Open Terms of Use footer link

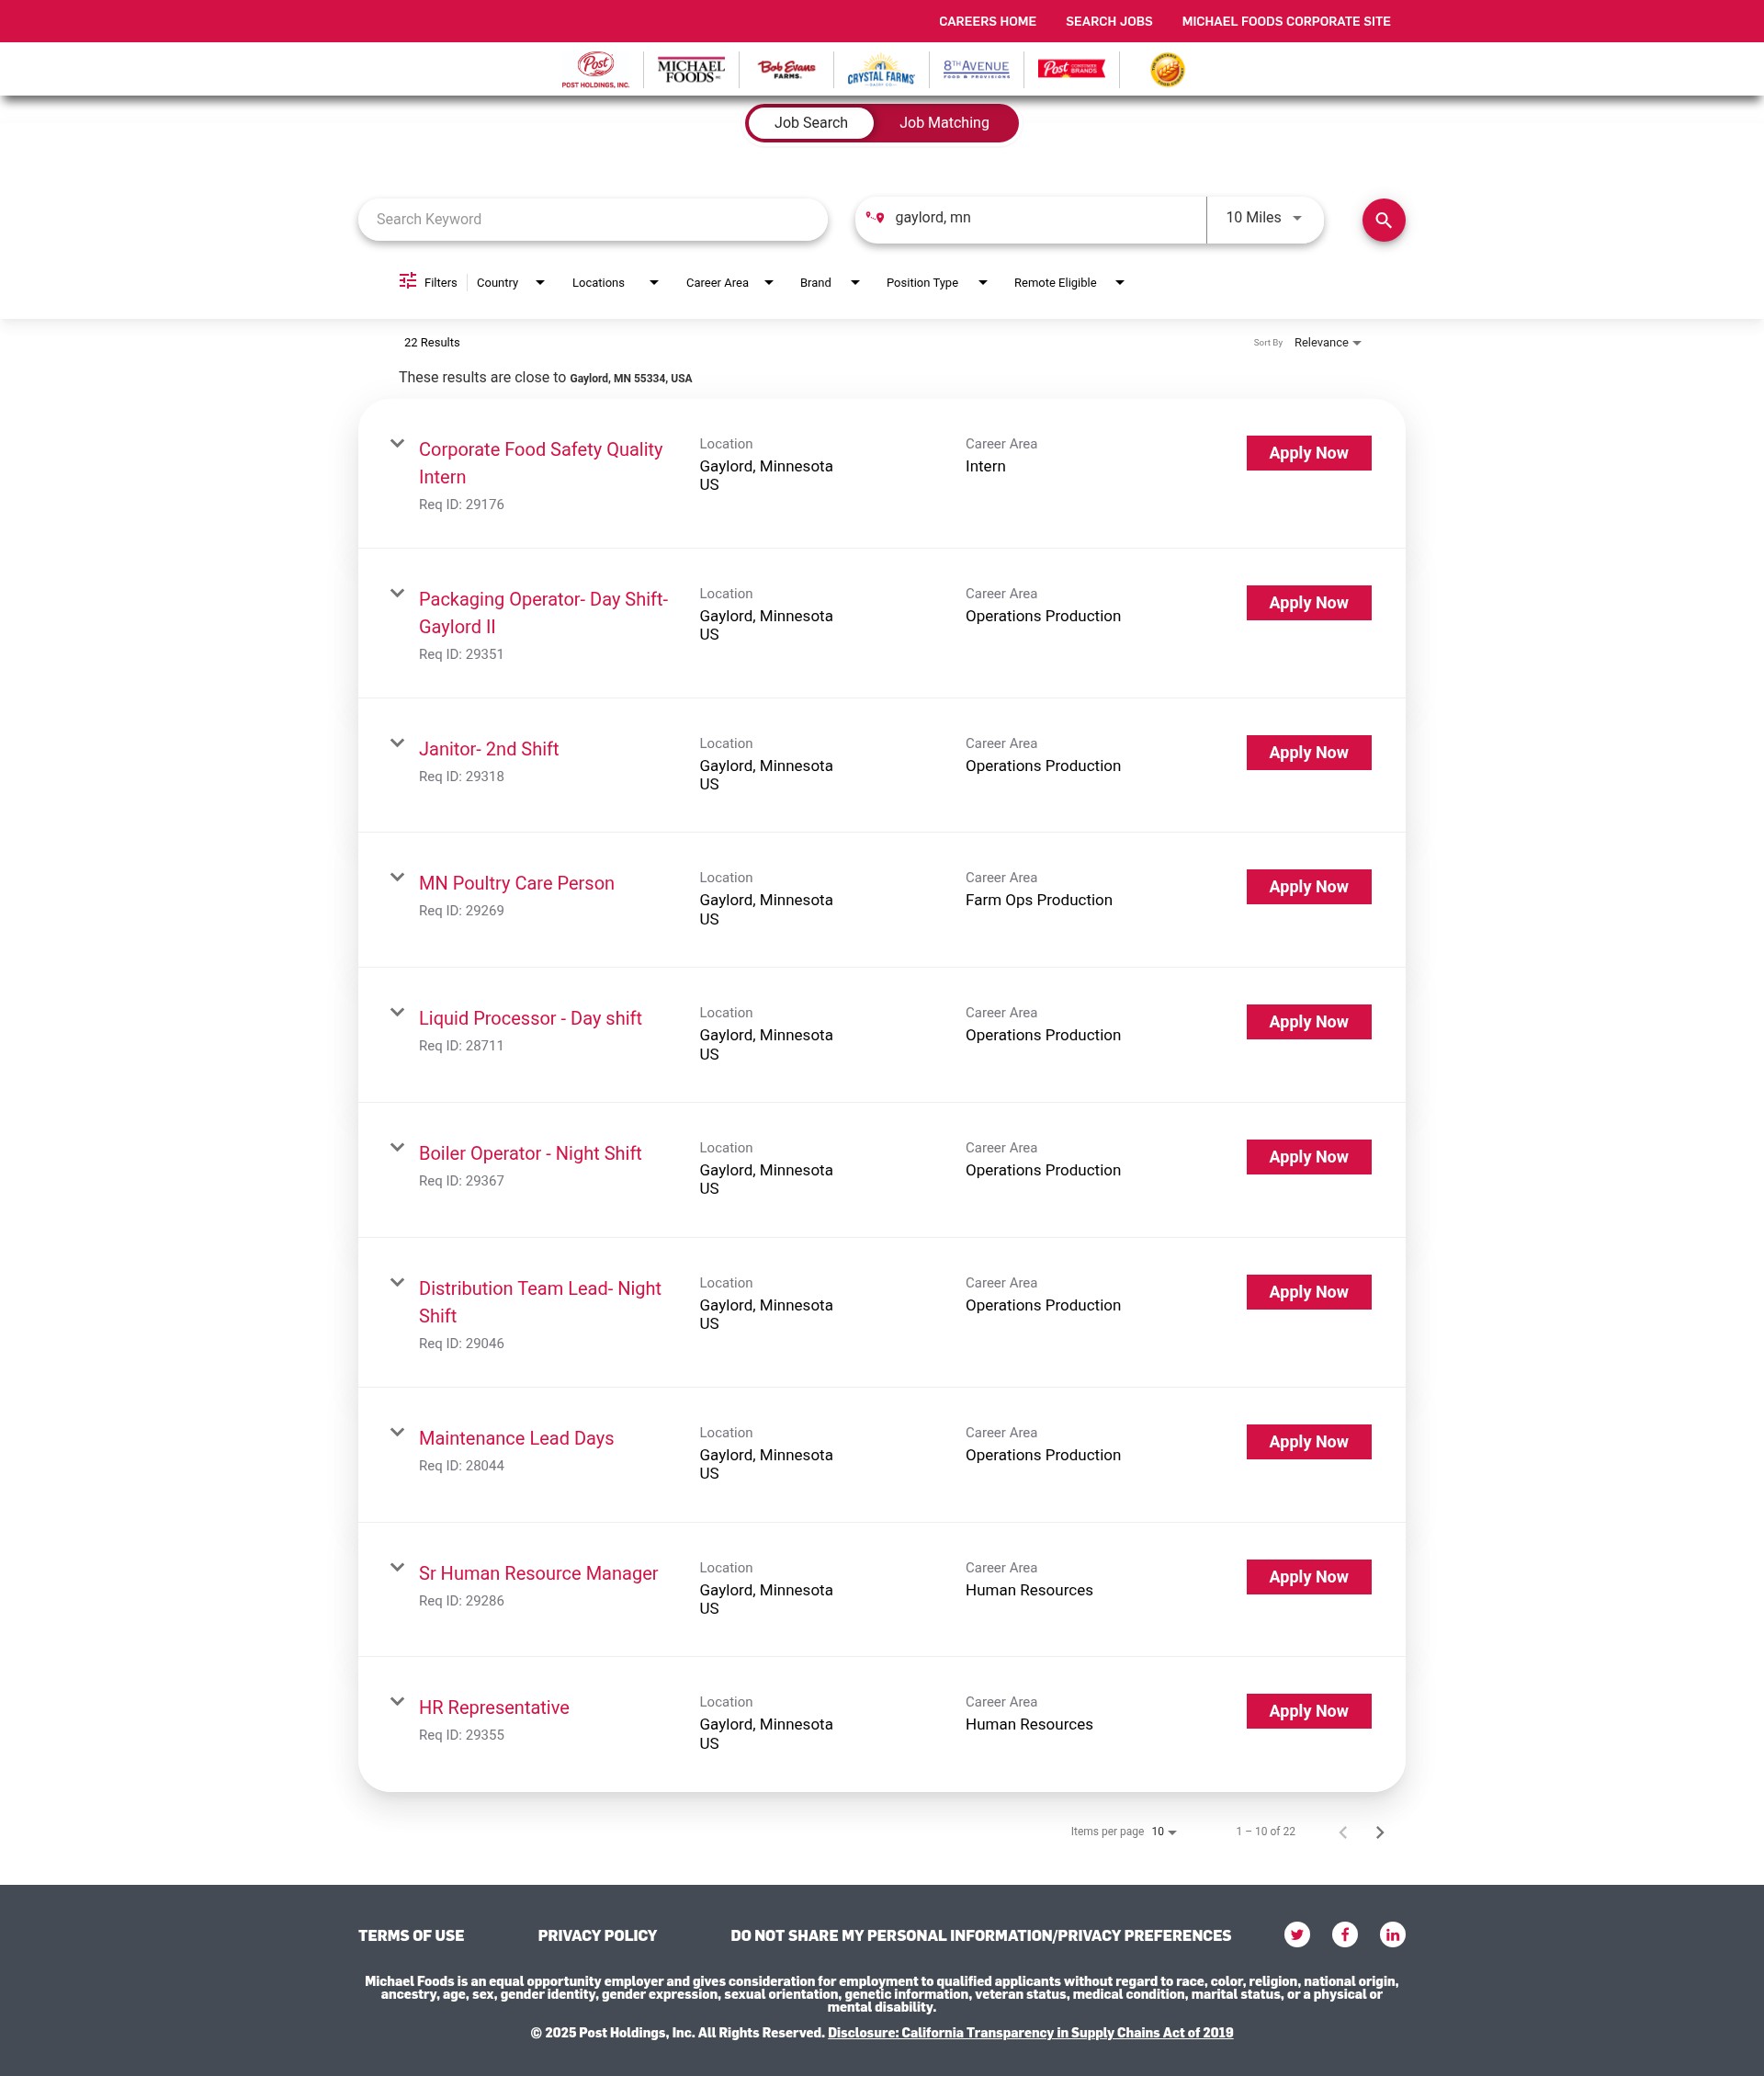click(411, 1936)
